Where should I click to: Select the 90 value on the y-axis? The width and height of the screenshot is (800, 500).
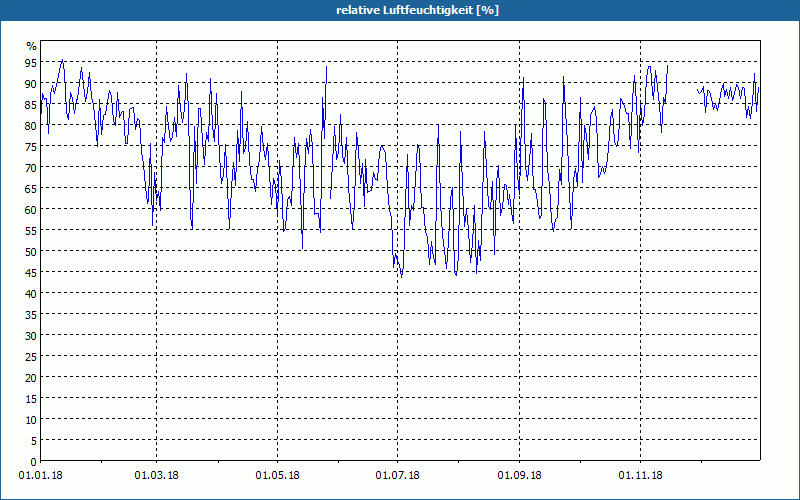(32, 83)
